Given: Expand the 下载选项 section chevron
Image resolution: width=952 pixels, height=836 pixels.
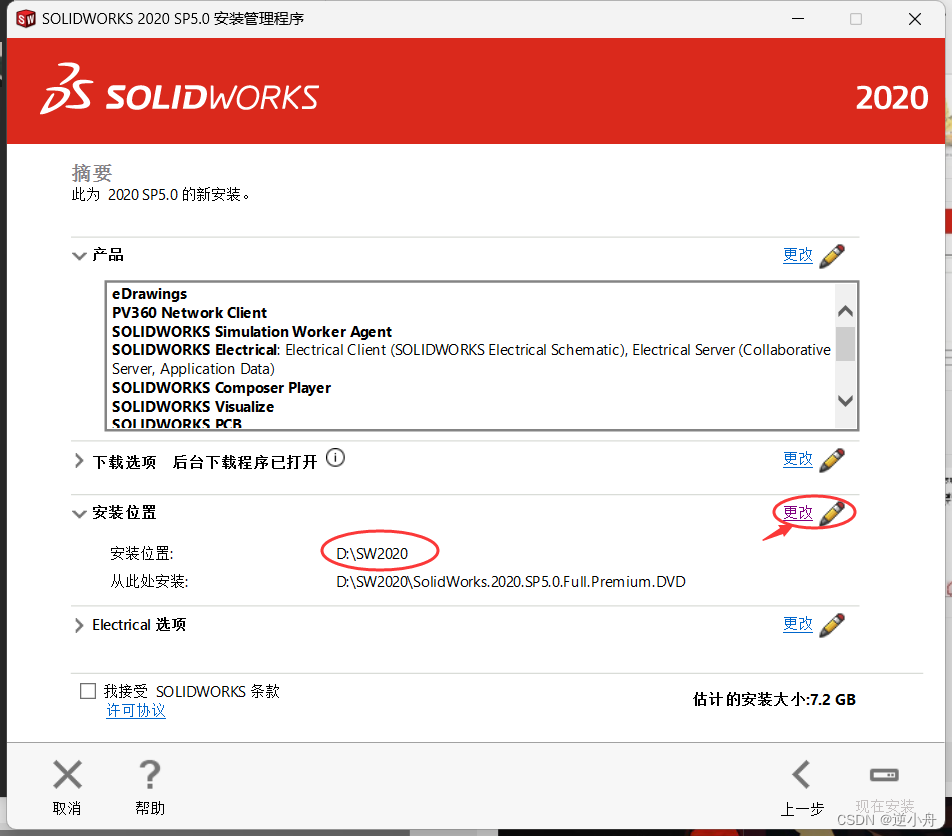Looking at the screenshot, I should 79,461.
